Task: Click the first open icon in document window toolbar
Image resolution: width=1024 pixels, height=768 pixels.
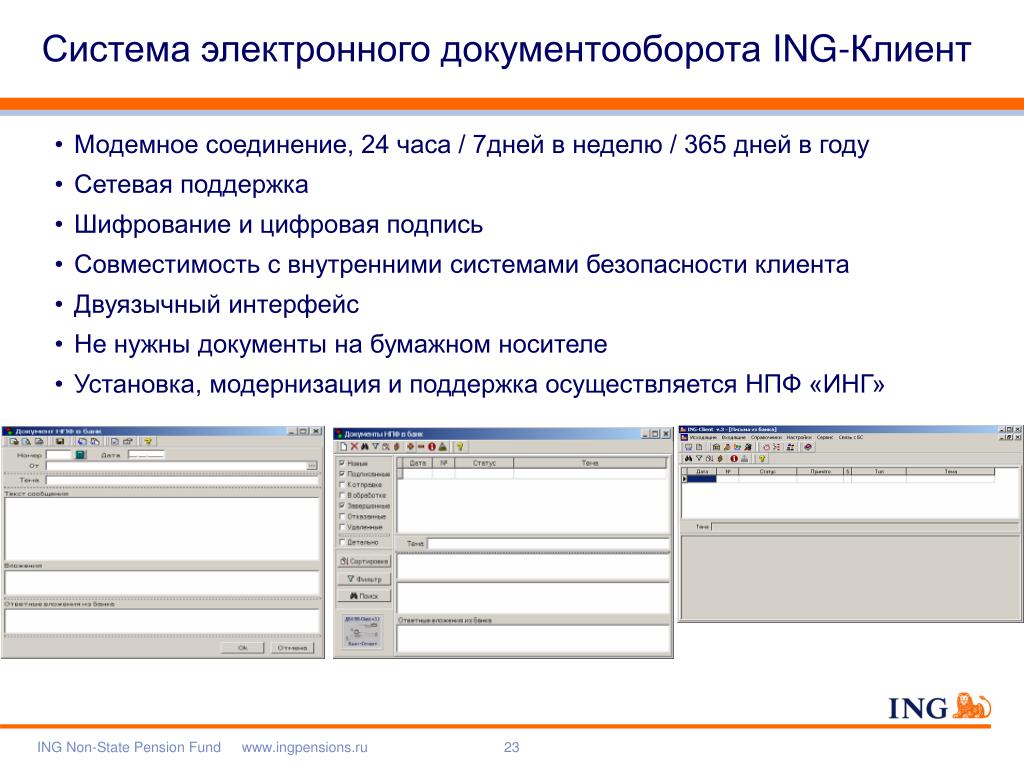Action: pyautogui.click(x=14, y=441)
